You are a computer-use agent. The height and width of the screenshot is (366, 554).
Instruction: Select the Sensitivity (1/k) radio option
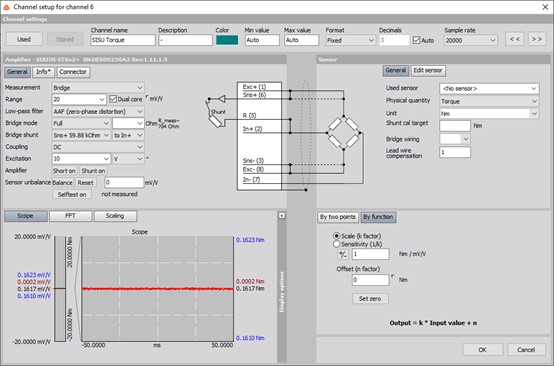[x=336, y=244]
